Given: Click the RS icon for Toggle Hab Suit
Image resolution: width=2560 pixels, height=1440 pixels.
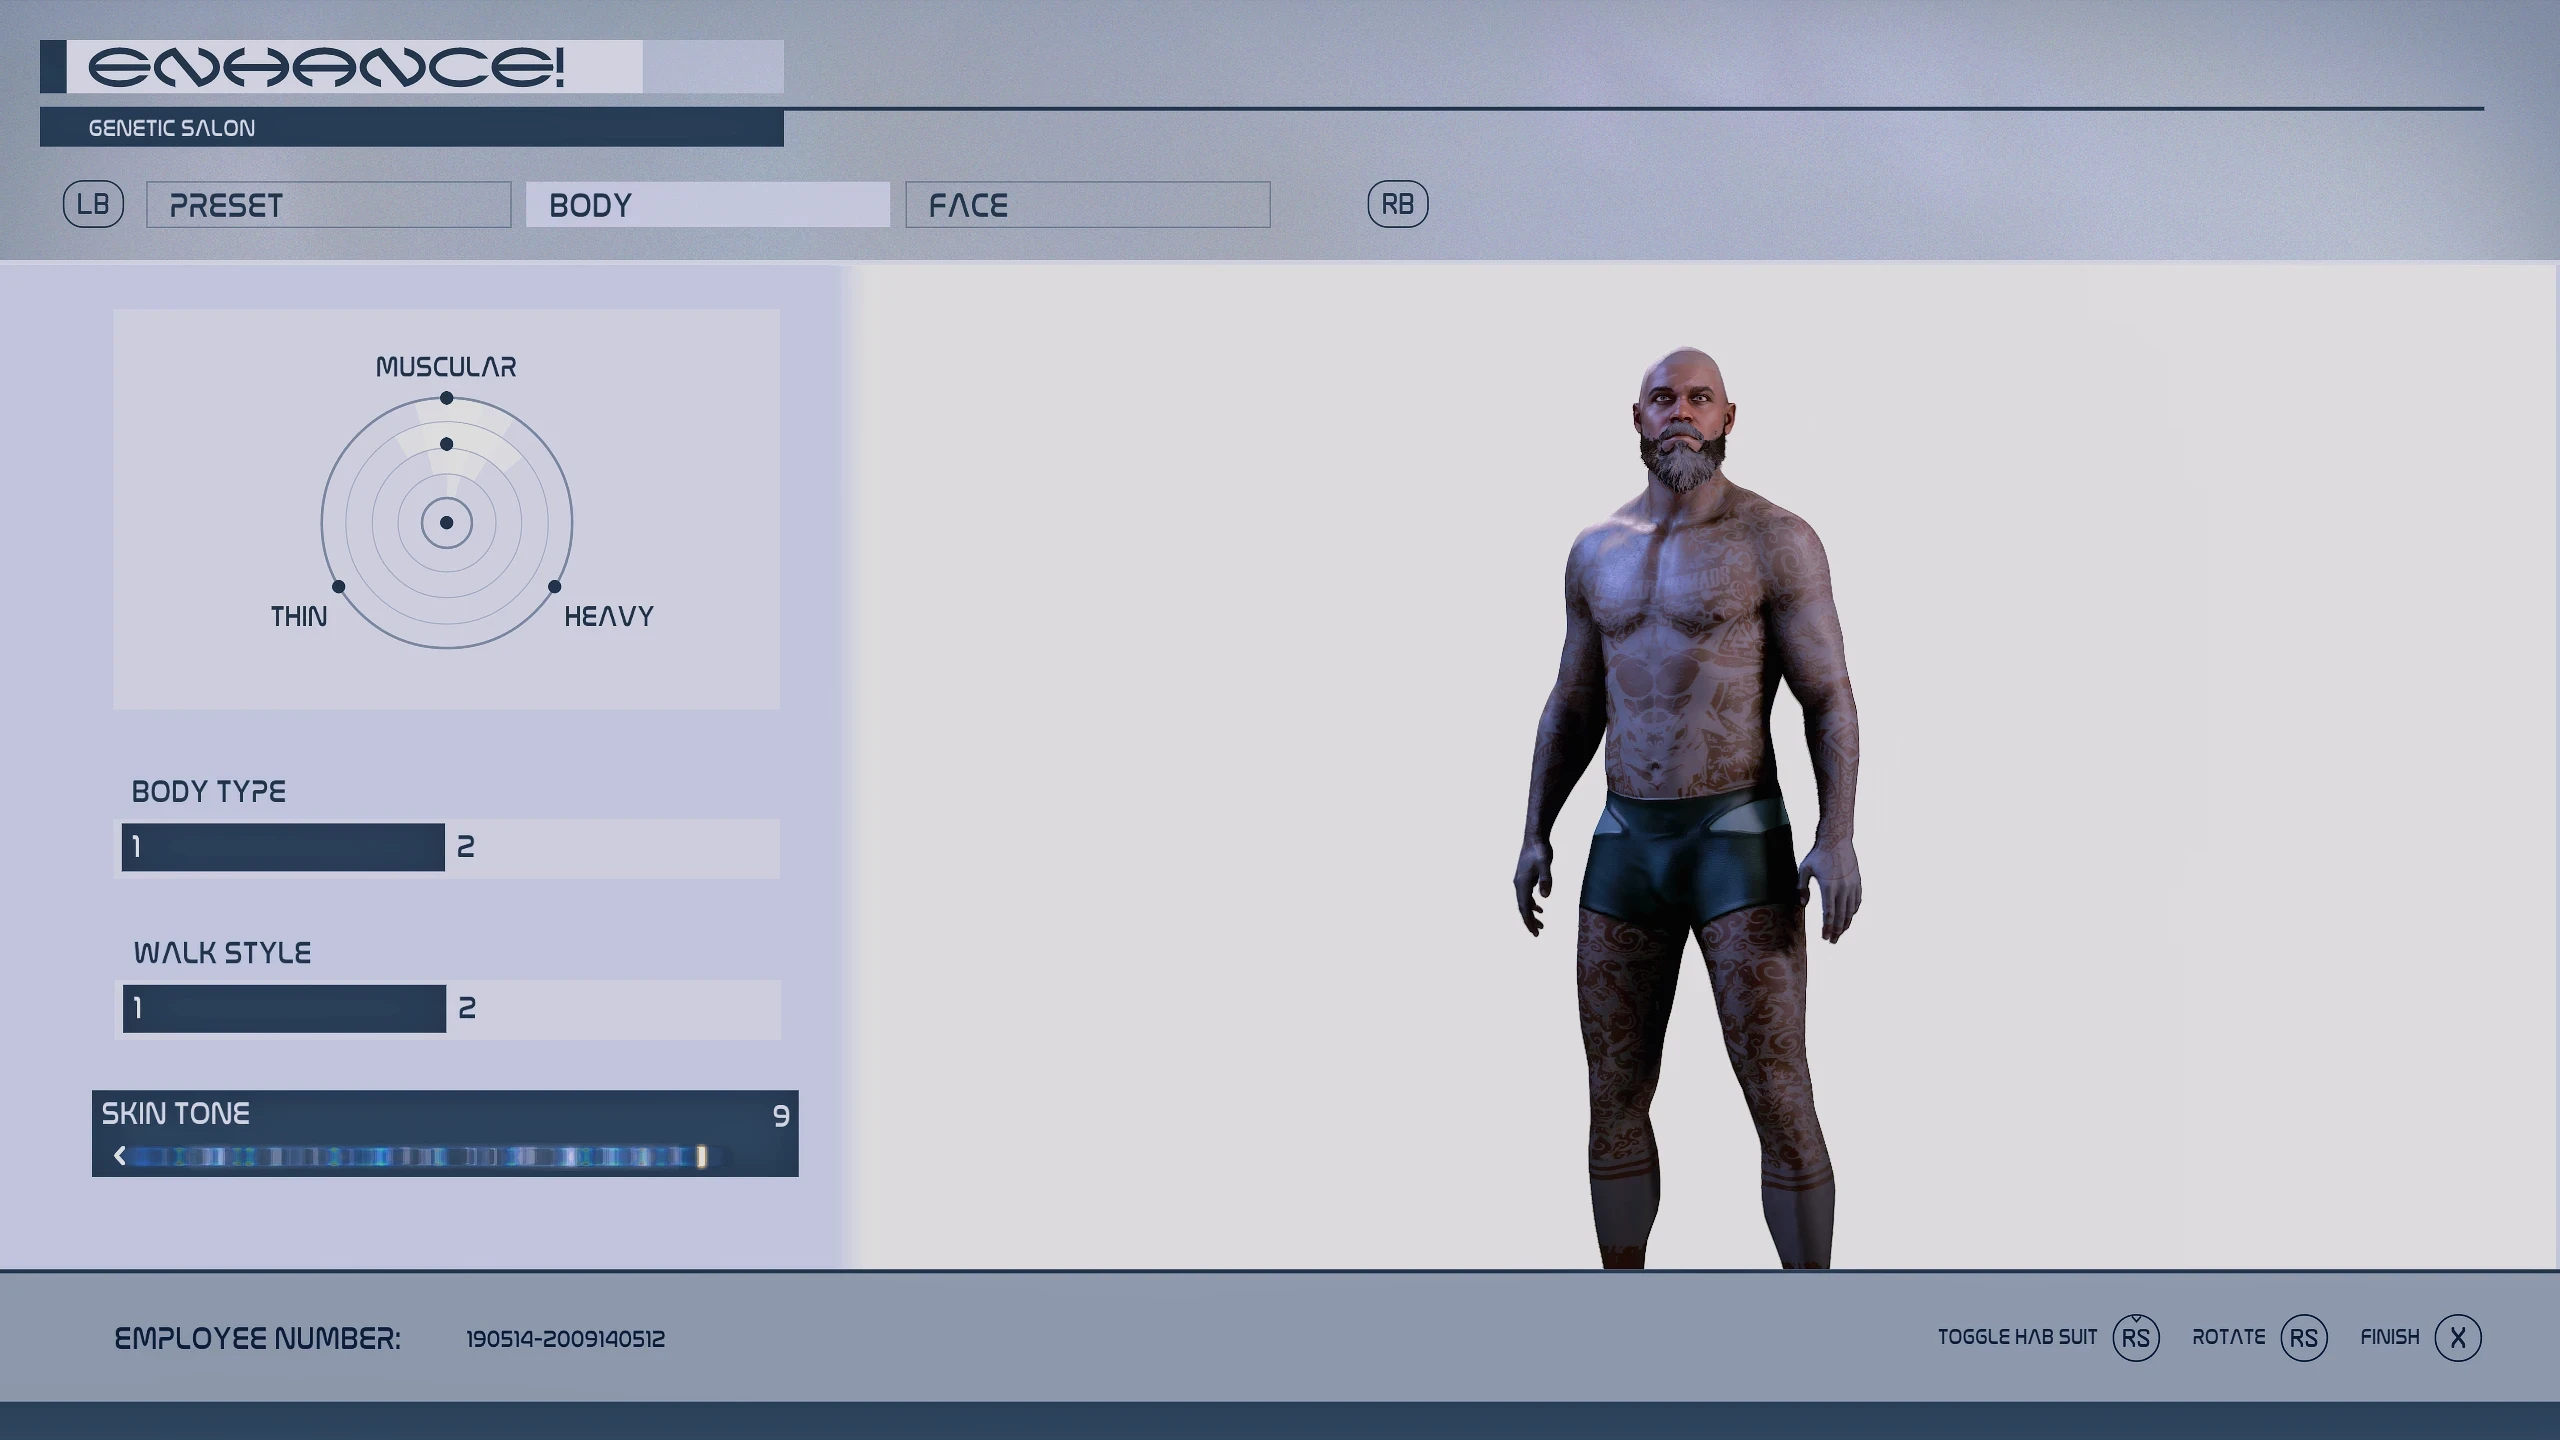Looking at the screenshot, I should point(2135,1338).
